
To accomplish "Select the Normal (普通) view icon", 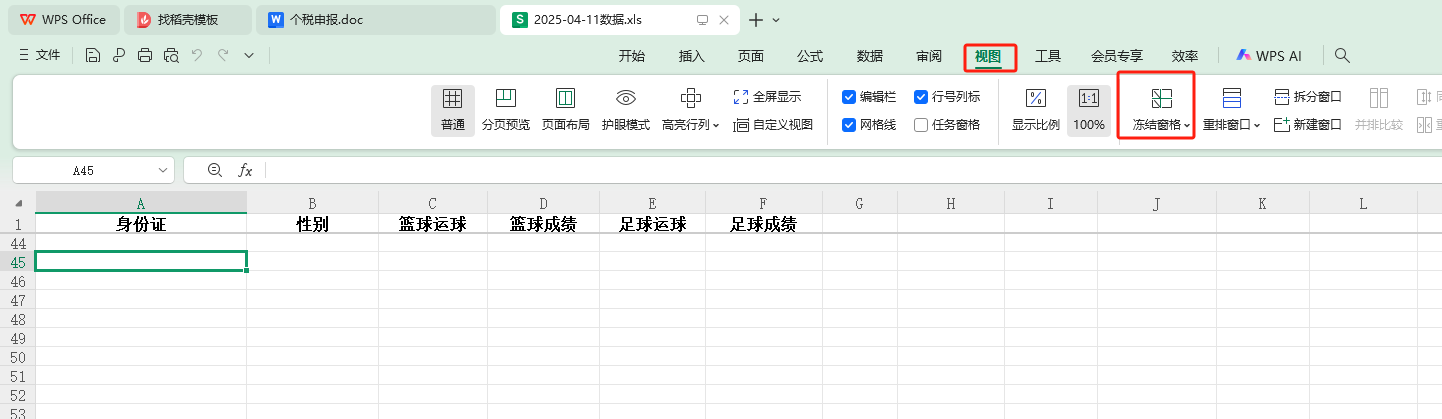I will pyautogui.click(x=452, y=99).
